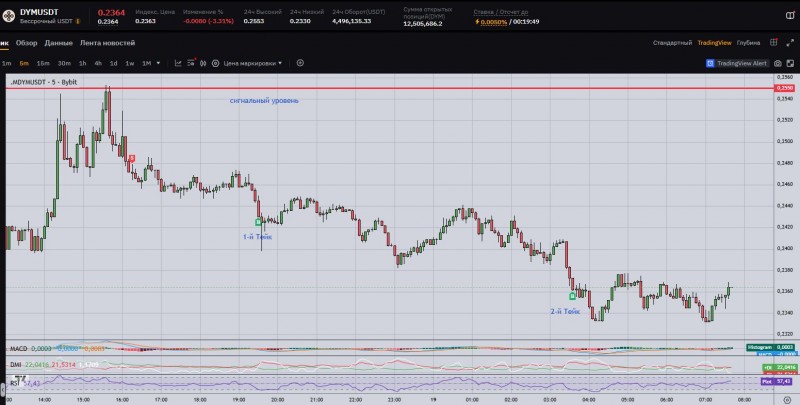Click the red signal level line

coord(390,88)
